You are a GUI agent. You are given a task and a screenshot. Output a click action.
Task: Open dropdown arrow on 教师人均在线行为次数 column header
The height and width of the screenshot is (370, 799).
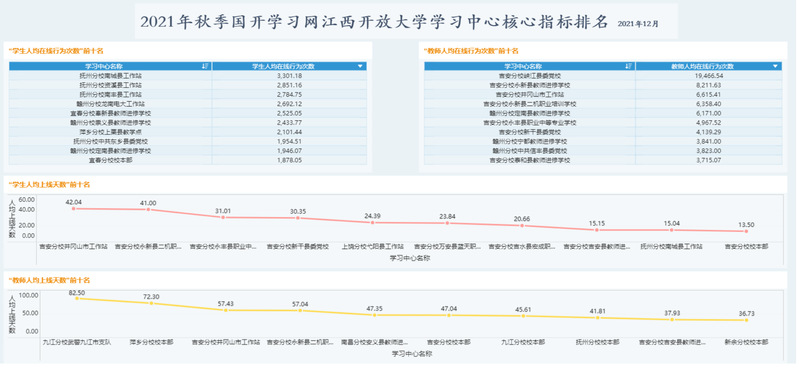[x=776, y=66]
